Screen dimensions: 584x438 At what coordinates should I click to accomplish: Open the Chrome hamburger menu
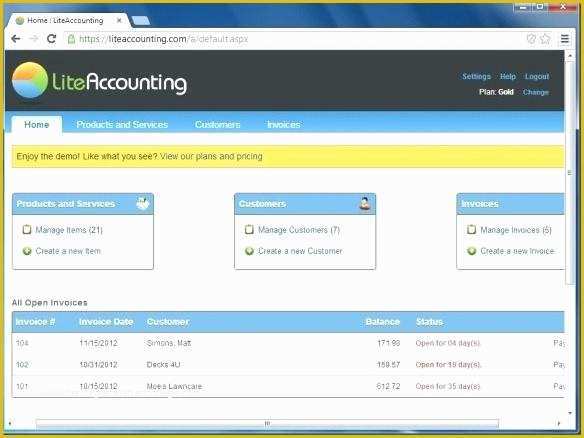(565, 39)
